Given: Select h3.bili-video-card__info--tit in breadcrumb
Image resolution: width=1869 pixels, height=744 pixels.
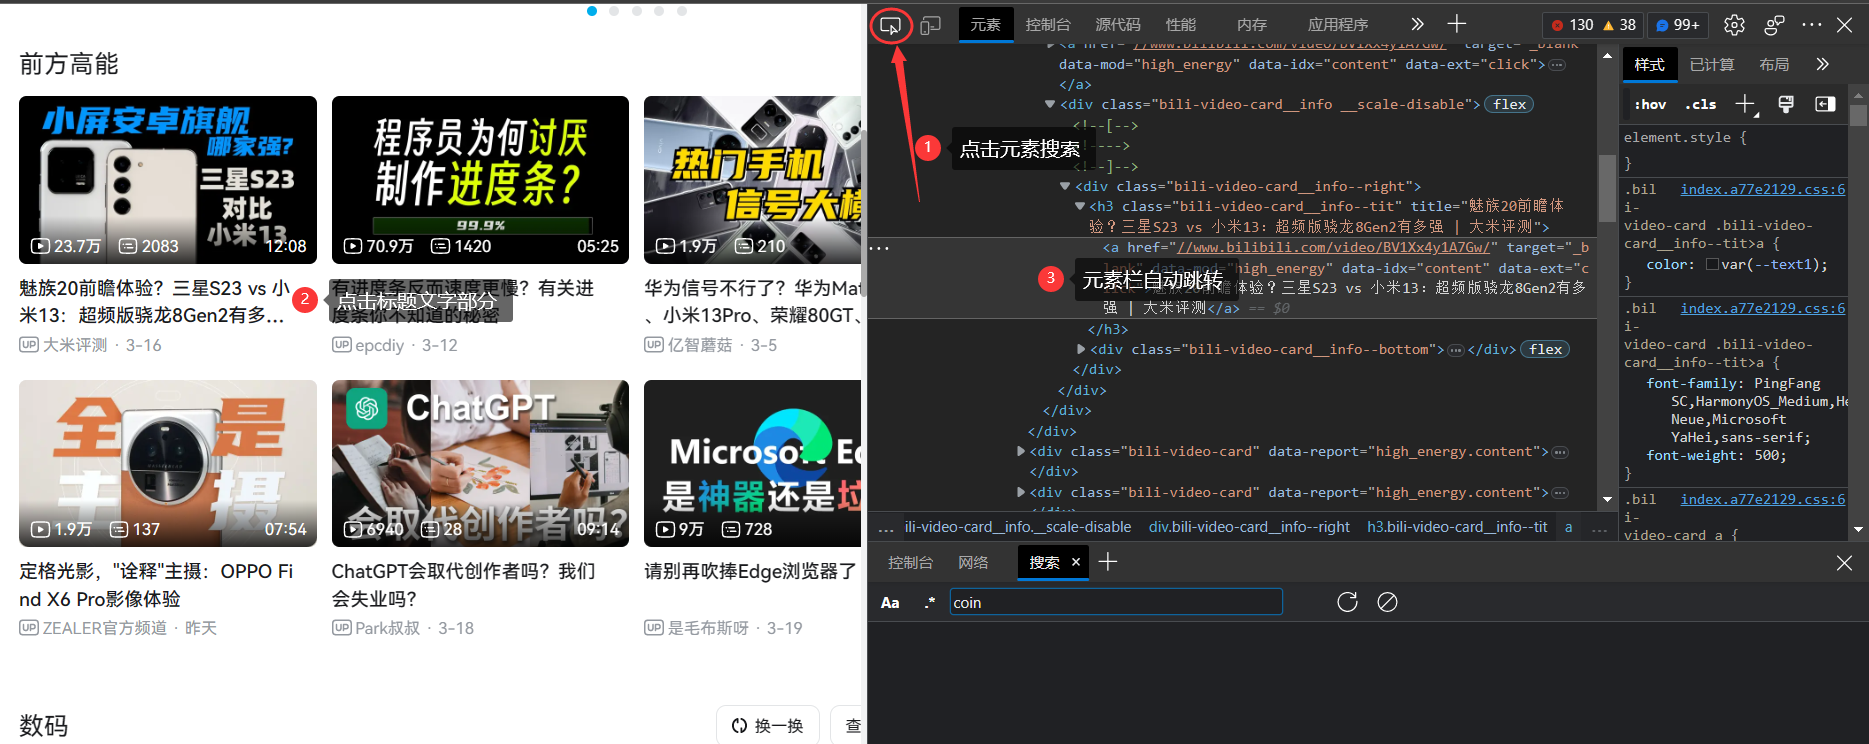Looking at the screenshot, I should tap(1457, 527).
